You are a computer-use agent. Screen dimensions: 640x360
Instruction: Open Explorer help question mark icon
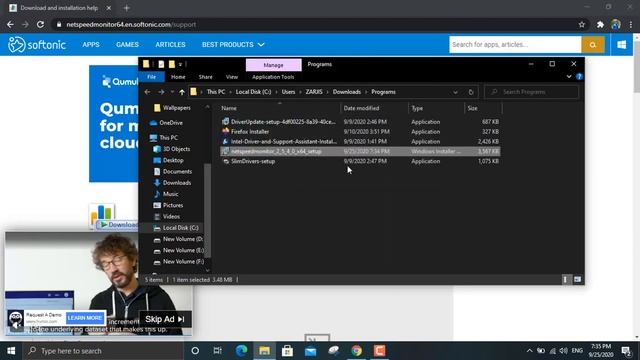tap(579, 76)
